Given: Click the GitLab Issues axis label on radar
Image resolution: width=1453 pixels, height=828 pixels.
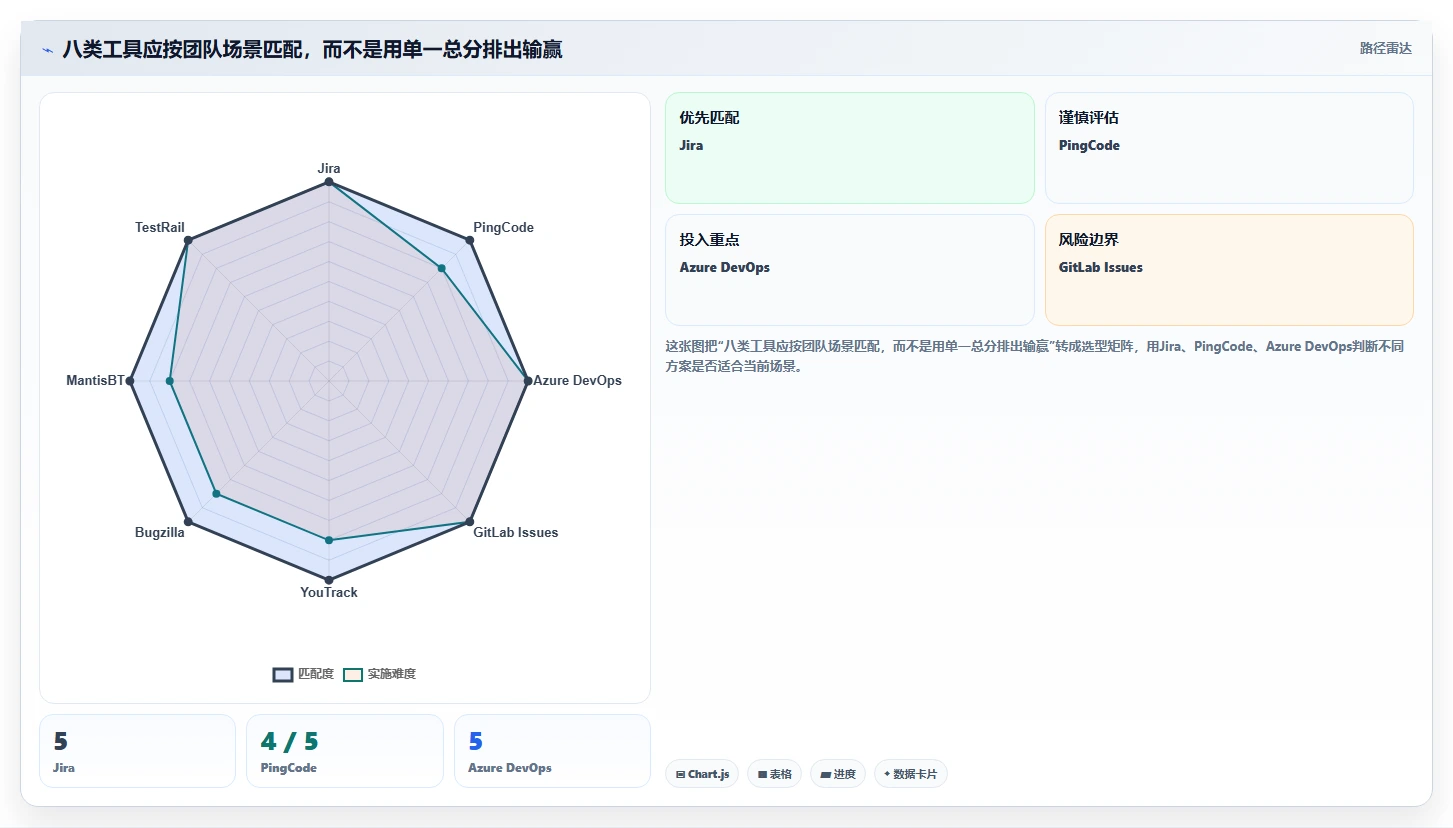Looking at the screenshot, I should [515, 532].
